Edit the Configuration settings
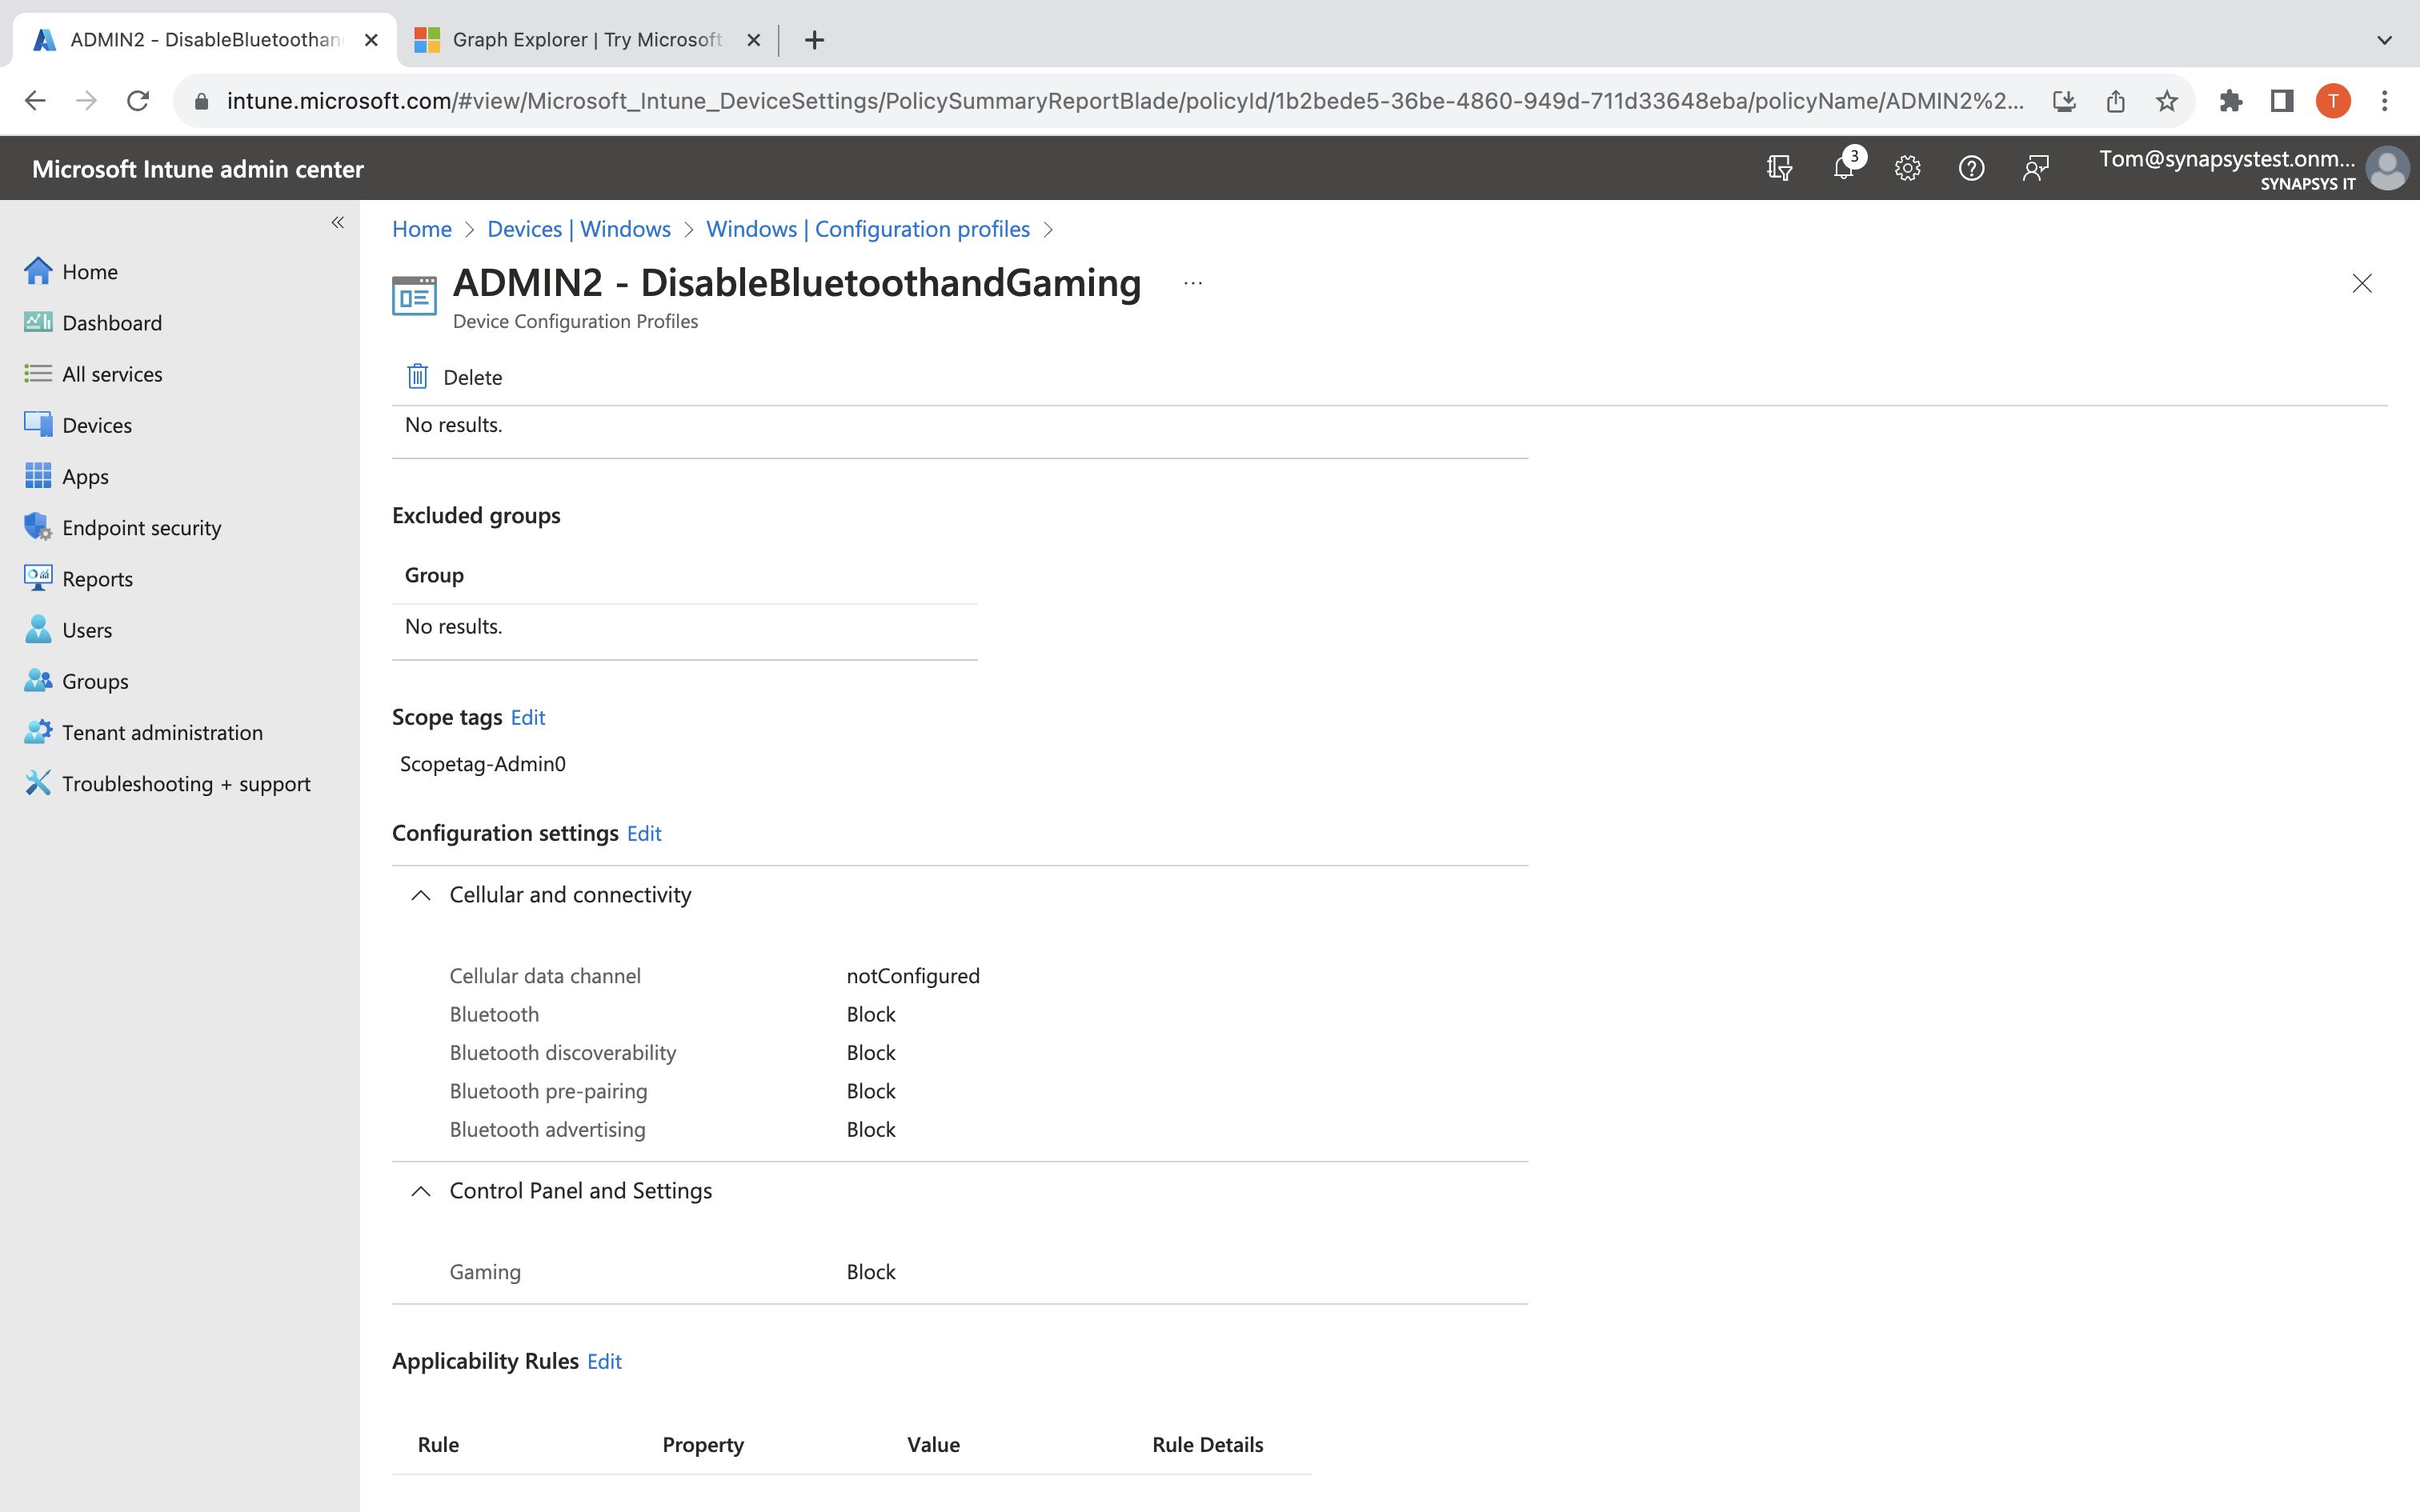The width and height of the screenshot is (2420, 1512). pyautogui.click(x=644, y=833)
